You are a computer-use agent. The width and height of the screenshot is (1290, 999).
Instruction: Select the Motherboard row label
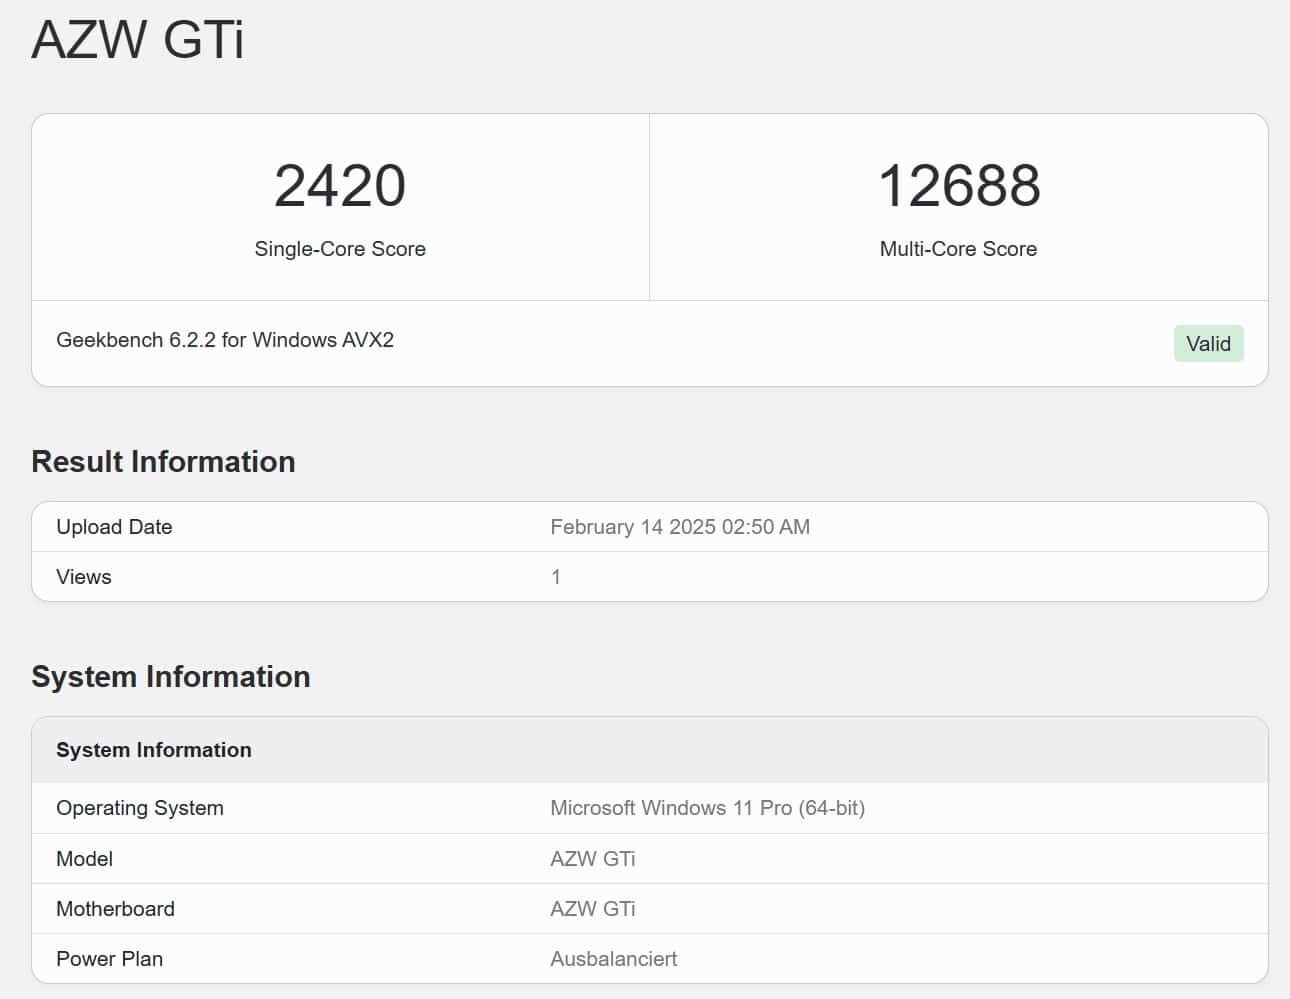click(115, 909)
